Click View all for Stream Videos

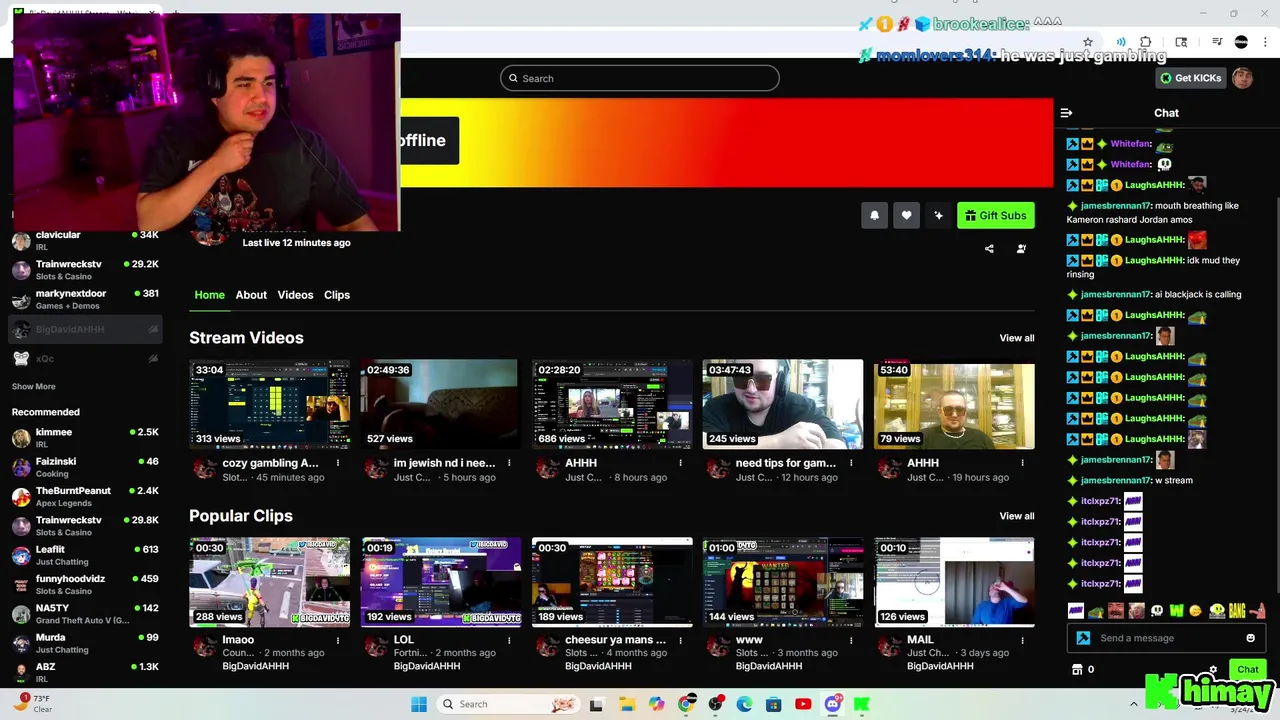click(1017, 338)
